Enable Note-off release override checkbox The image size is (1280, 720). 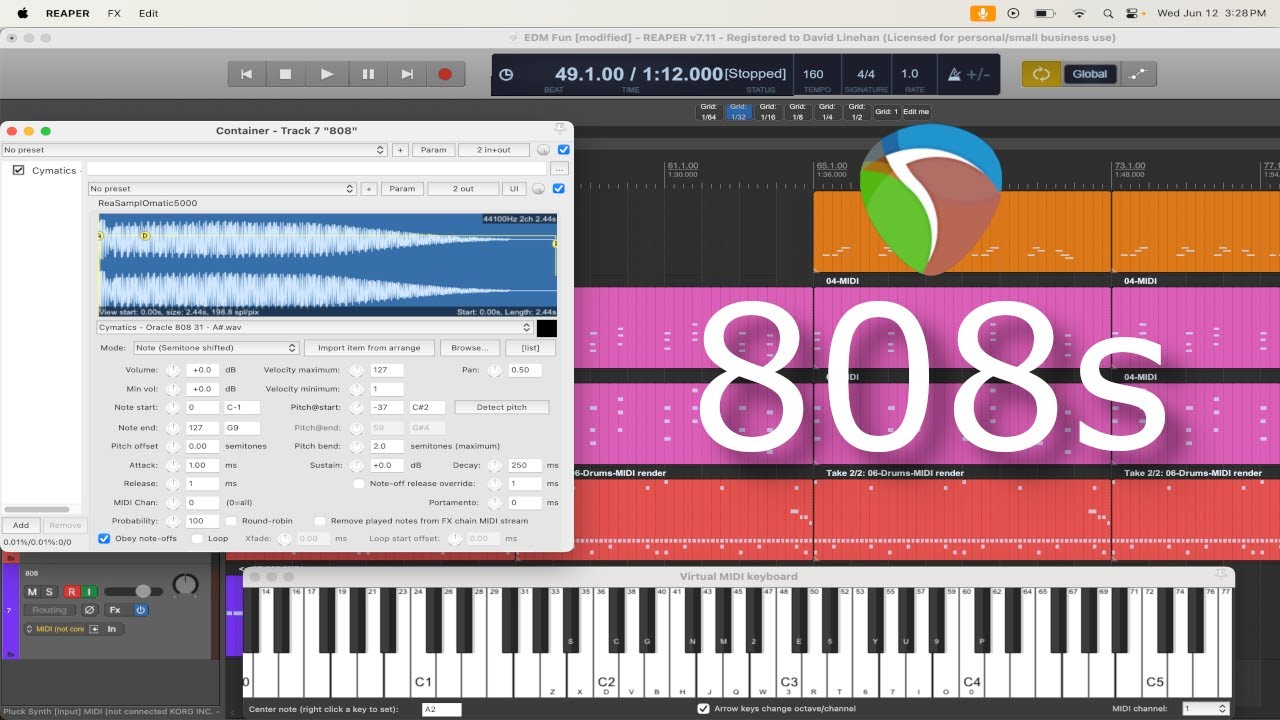click(359, 484)
